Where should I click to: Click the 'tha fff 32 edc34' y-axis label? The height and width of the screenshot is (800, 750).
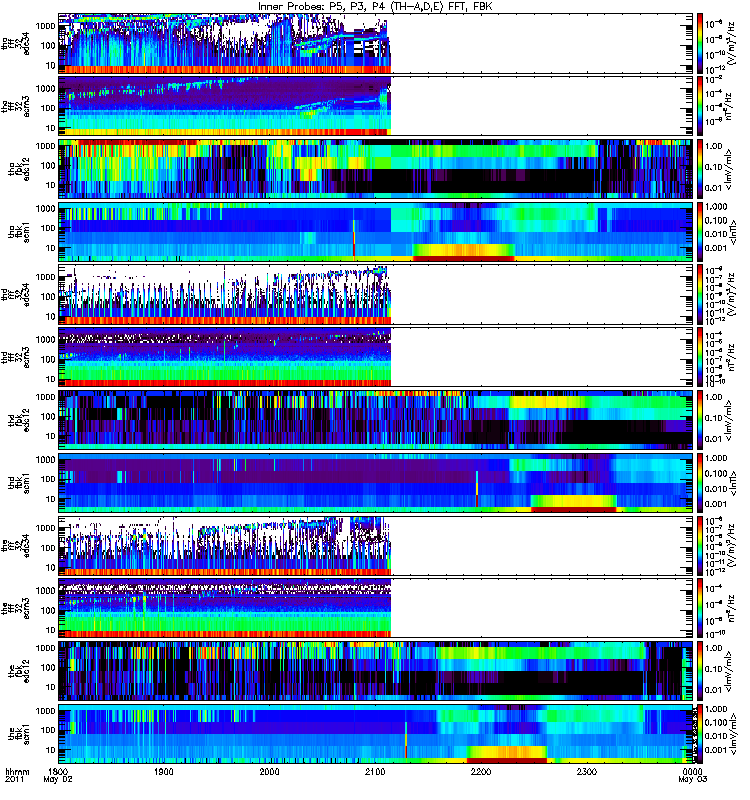tap(15, 43)
